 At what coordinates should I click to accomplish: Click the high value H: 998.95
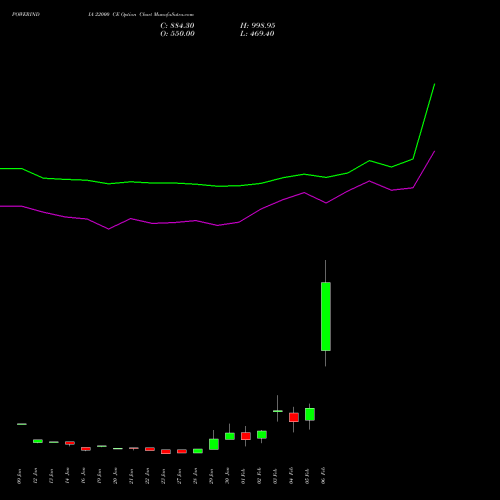[x=258, y=26]
